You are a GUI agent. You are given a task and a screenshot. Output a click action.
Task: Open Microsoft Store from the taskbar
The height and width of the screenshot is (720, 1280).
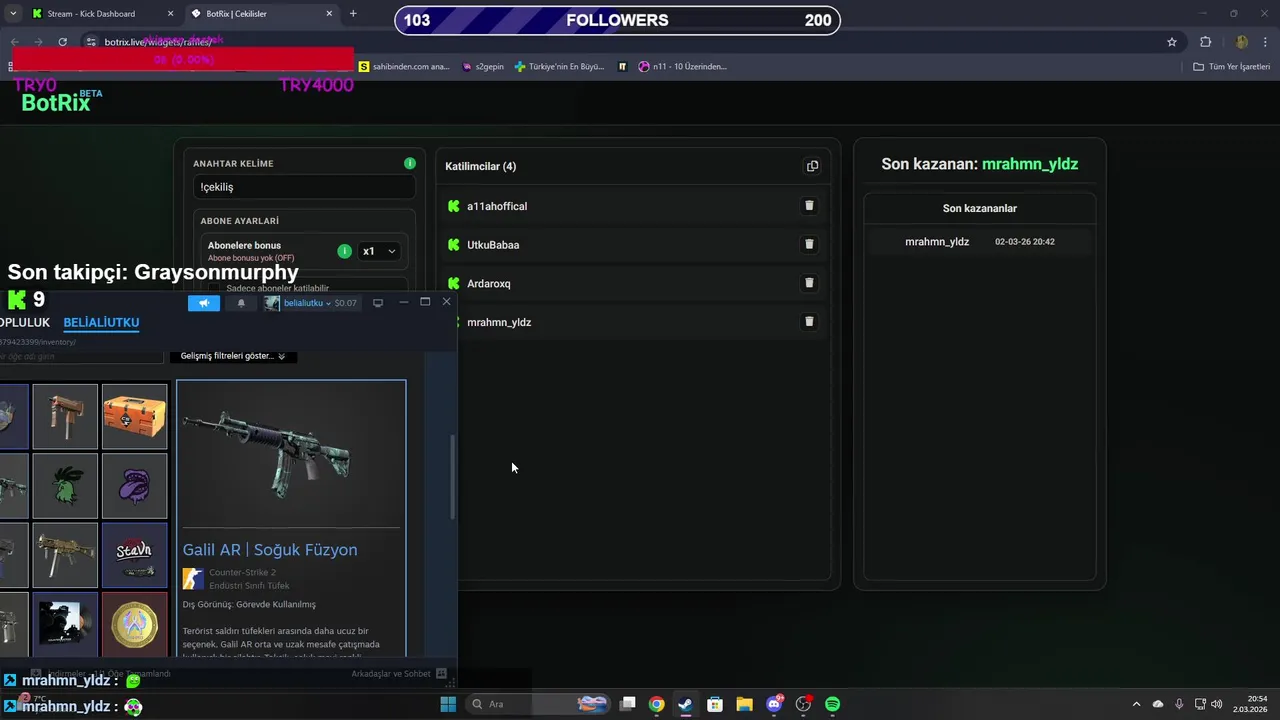715,704
